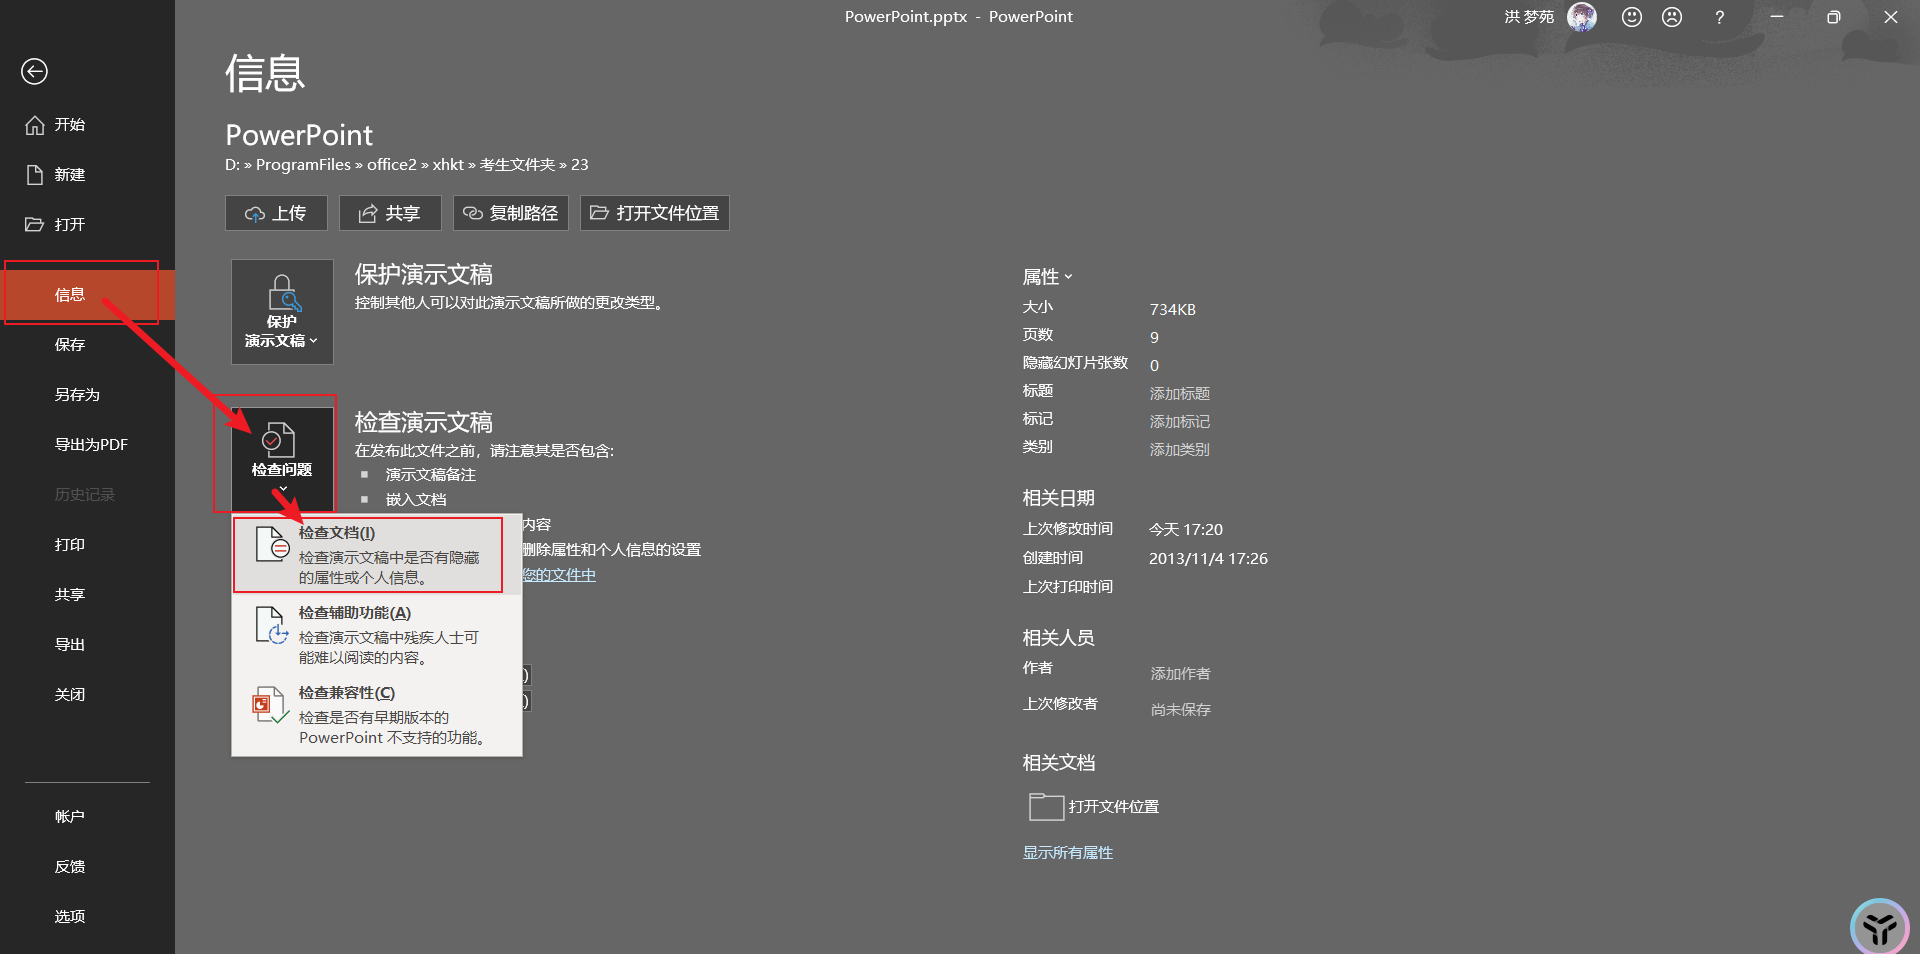Click the 复制路径 button
Viewport: 1920px width, 954px height.
tap(511, 213)
